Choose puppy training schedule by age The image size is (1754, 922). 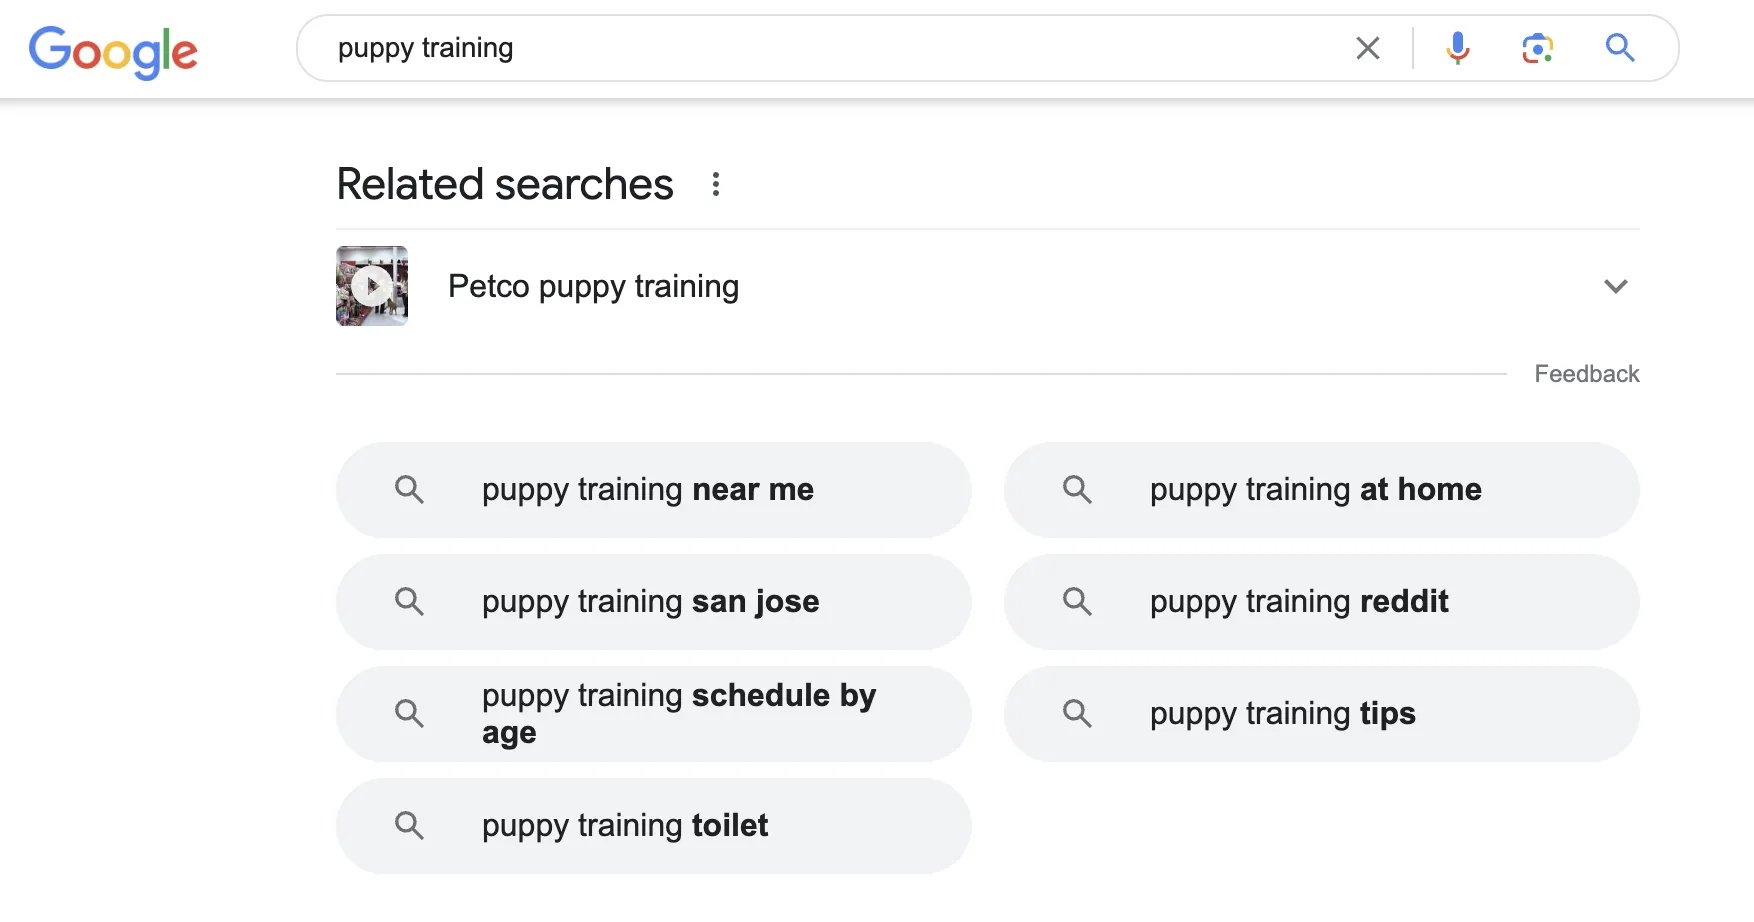point(653,714)
